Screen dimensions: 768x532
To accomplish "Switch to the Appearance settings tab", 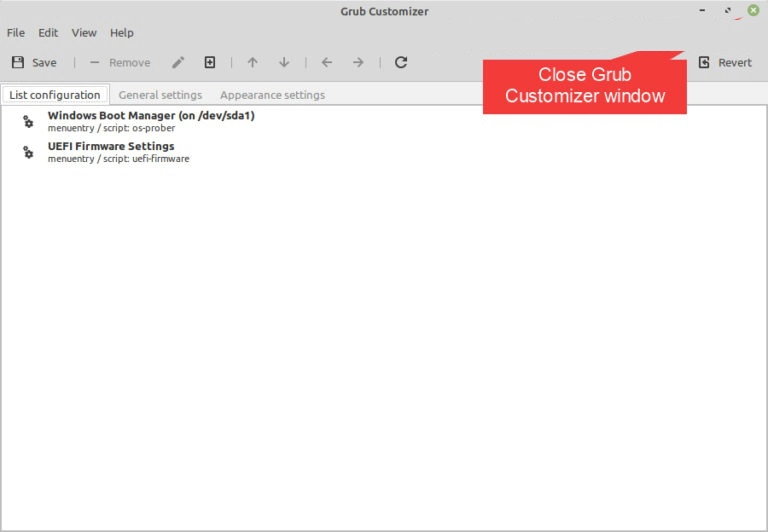I will pos(272,95).
